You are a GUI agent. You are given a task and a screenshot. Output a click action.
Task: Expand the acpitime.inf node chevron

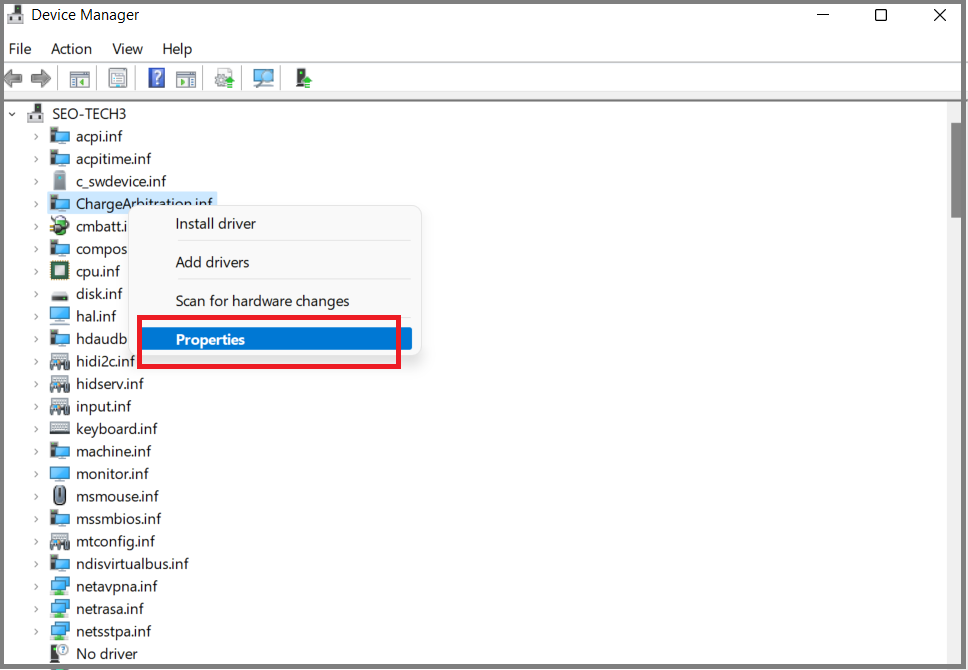[36, 159]
